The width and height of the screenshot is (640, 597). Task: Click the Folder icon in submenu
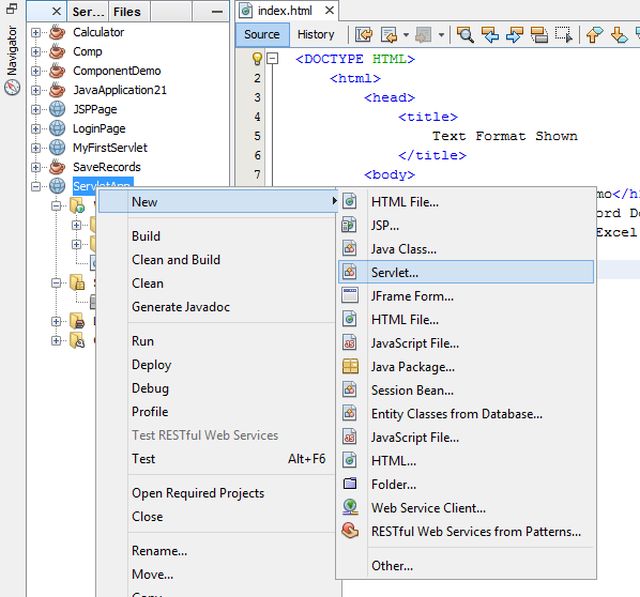350,484
